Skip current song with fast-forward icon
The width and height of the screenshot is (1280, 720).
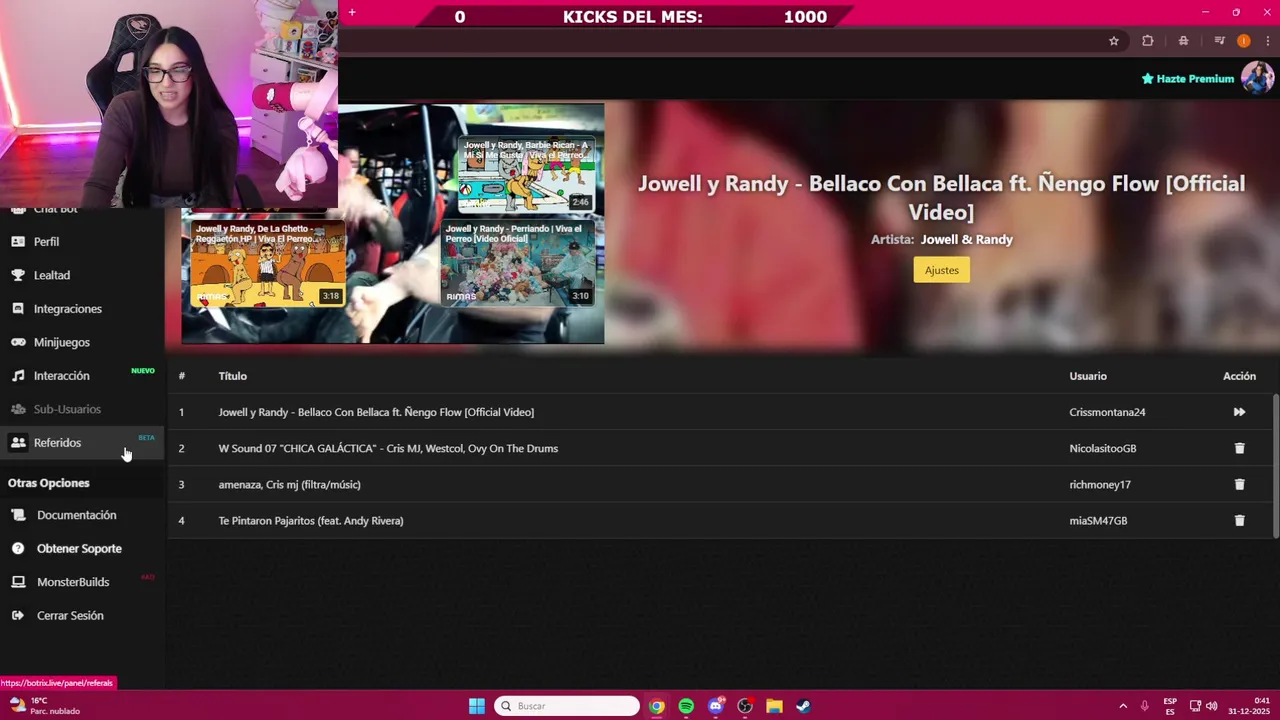click(1239, 412)
